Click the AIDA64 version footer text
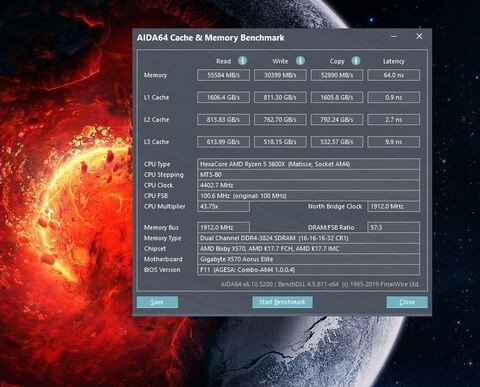480x387 pixels. point(320,284)
